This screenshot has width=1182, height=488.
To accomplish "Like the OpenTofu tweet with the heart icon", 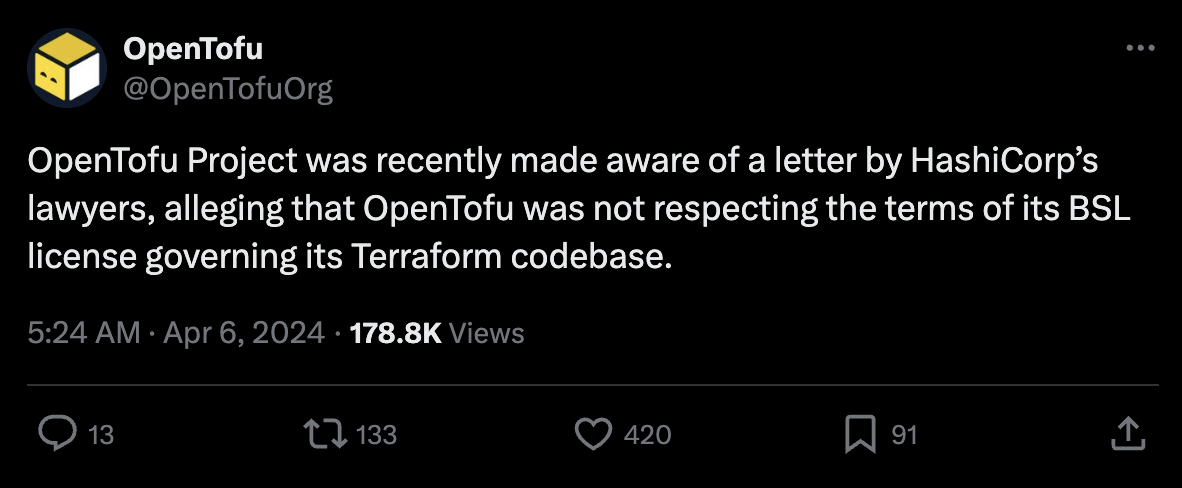I will tap(594, 434).
